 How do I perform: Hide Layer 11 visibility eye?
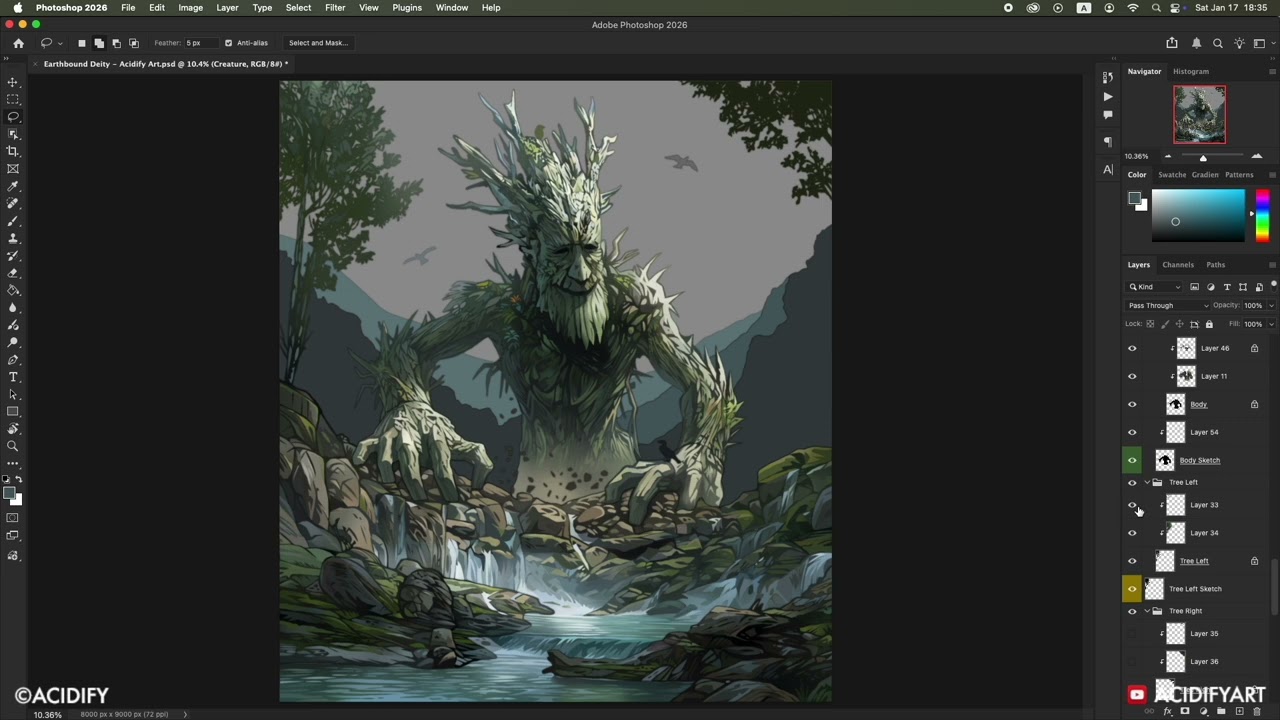point(1132,376)
